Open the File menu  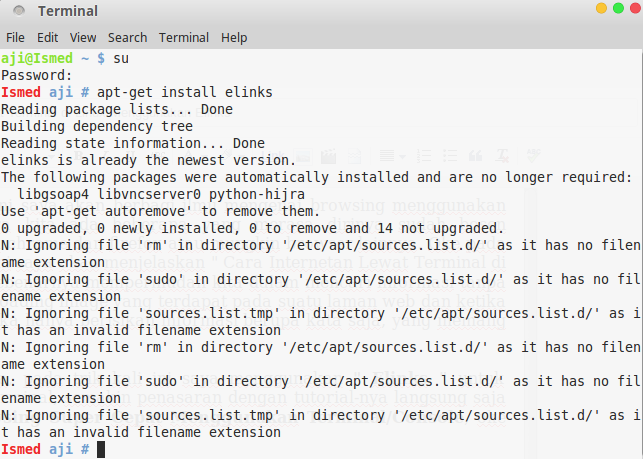pyautogui.click(x=15, y=38)
